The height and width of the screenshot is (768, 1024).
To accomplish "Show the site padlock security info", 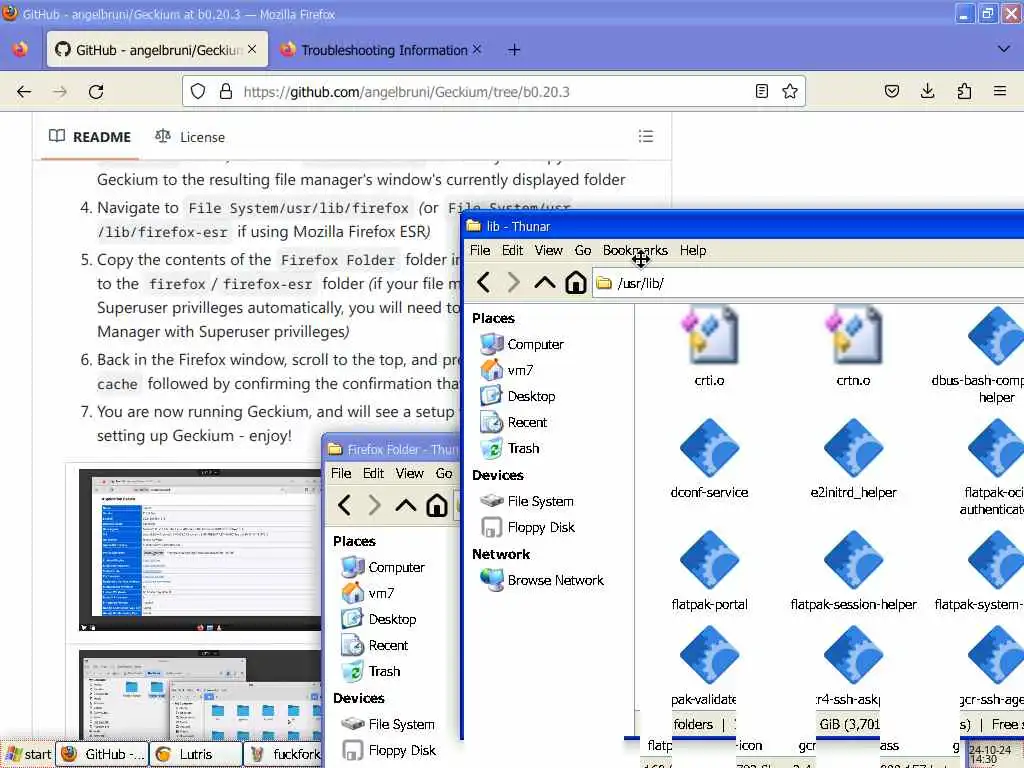I will (226, 91).
